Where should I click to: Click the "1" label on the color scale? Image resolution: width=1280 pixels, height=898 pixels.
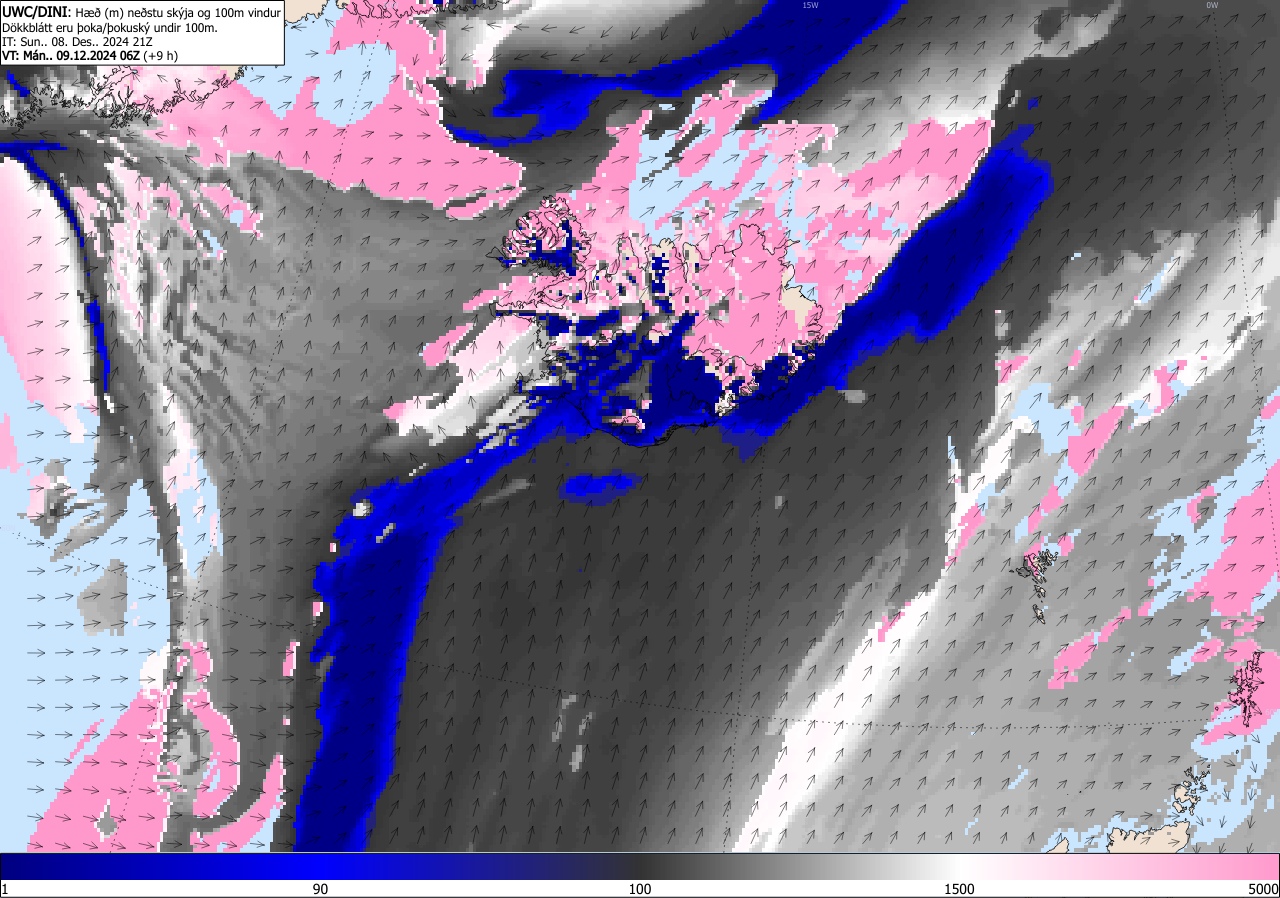5,889
